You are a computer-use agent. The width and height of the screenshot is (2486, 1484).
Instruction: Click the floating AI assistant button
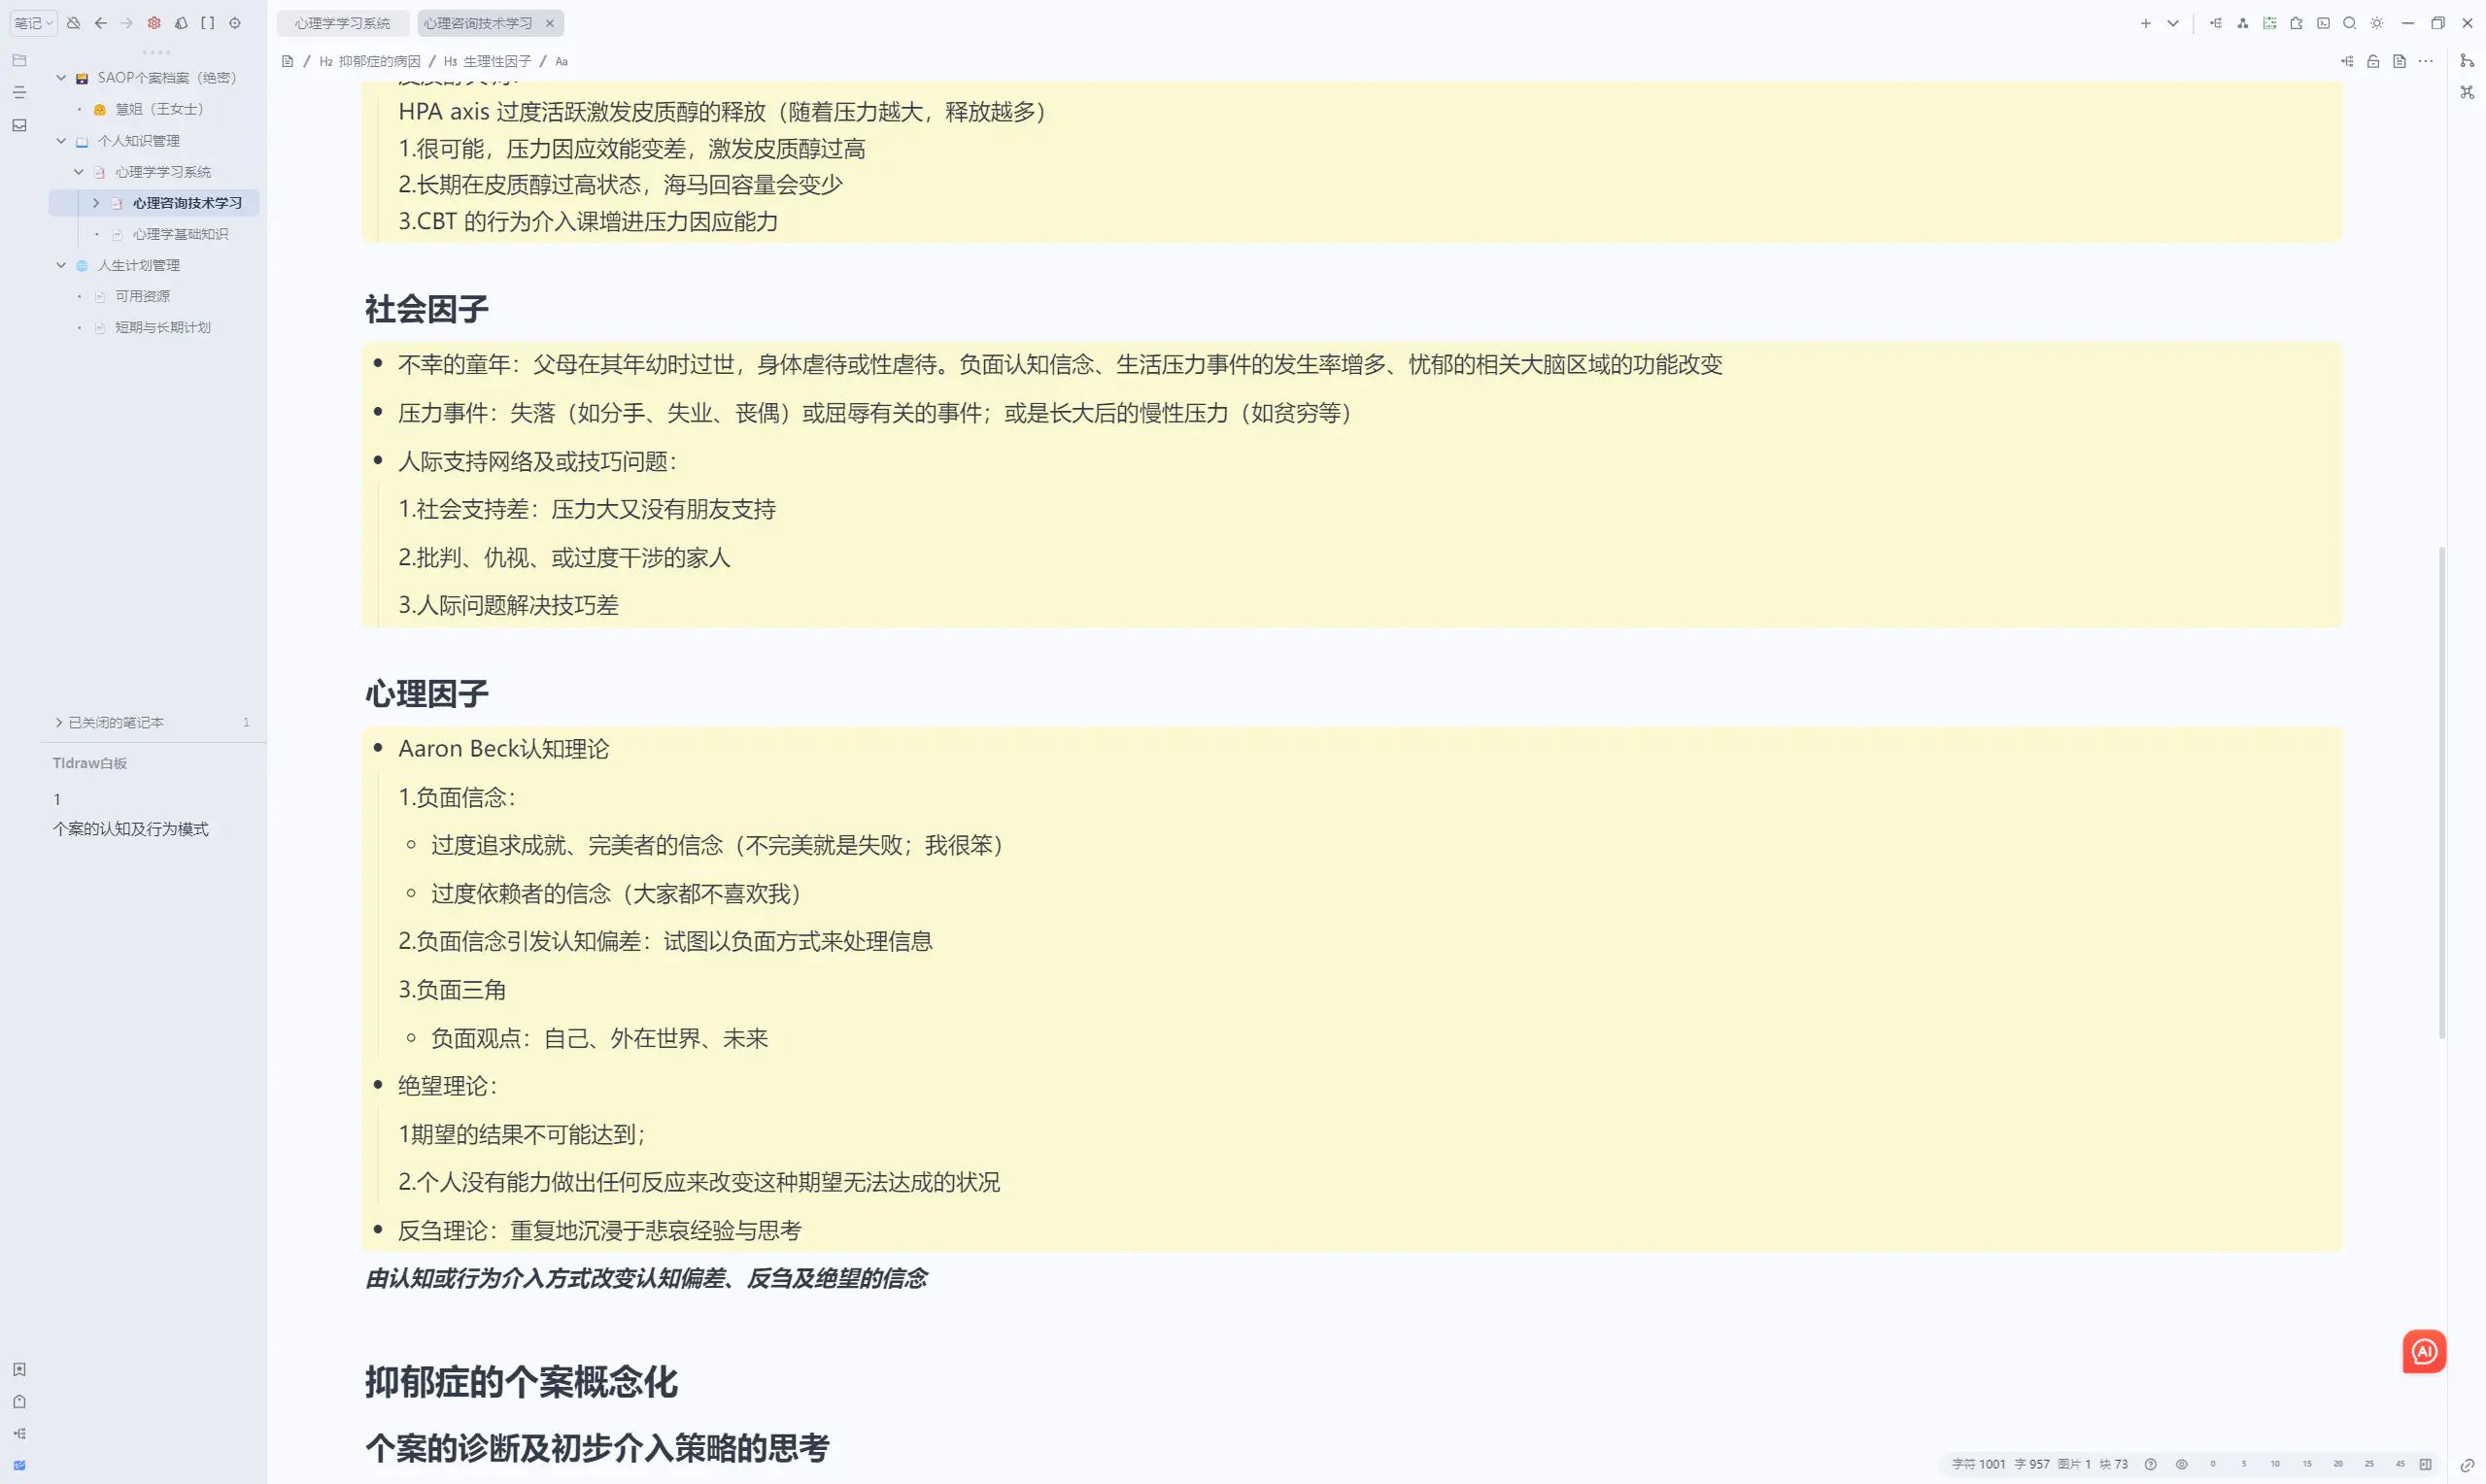2423,1351
